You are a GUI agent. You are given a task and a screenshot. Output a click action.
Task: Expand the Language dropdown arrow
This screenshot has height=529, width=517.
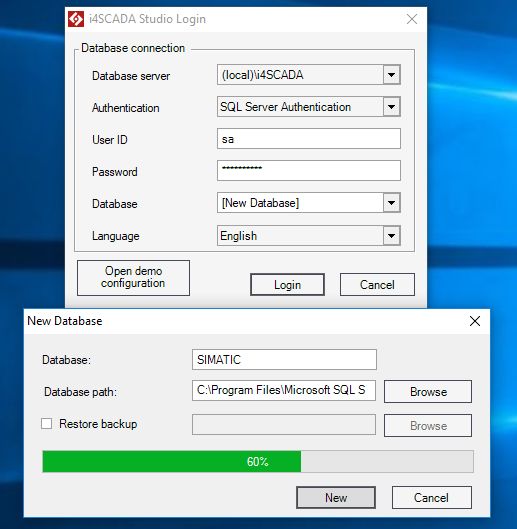[x=391, y=235]
